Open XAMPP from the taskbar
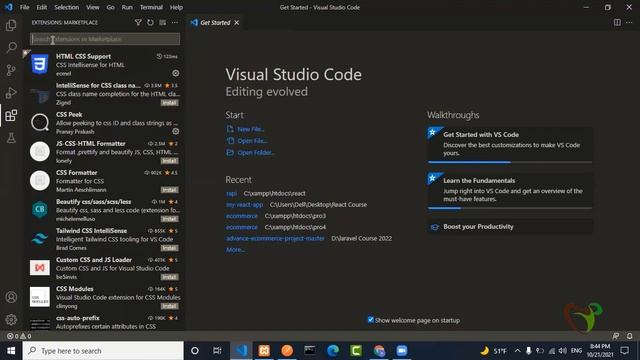This screenshot has height=360, width=640. [x=264, y=351]
